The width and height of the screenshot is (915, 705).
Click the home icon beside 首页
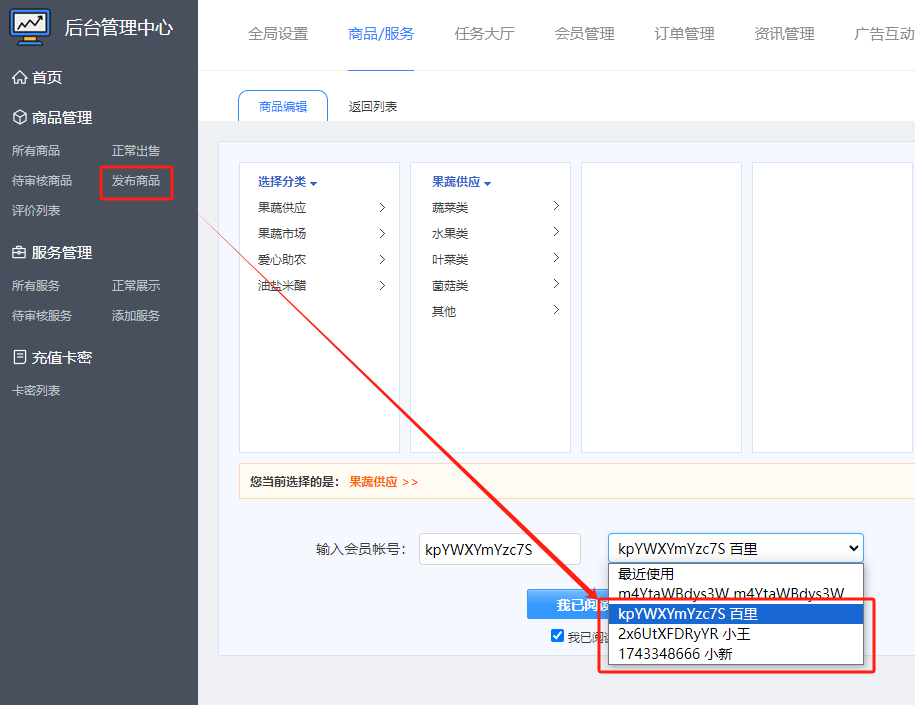coord(20,77)
